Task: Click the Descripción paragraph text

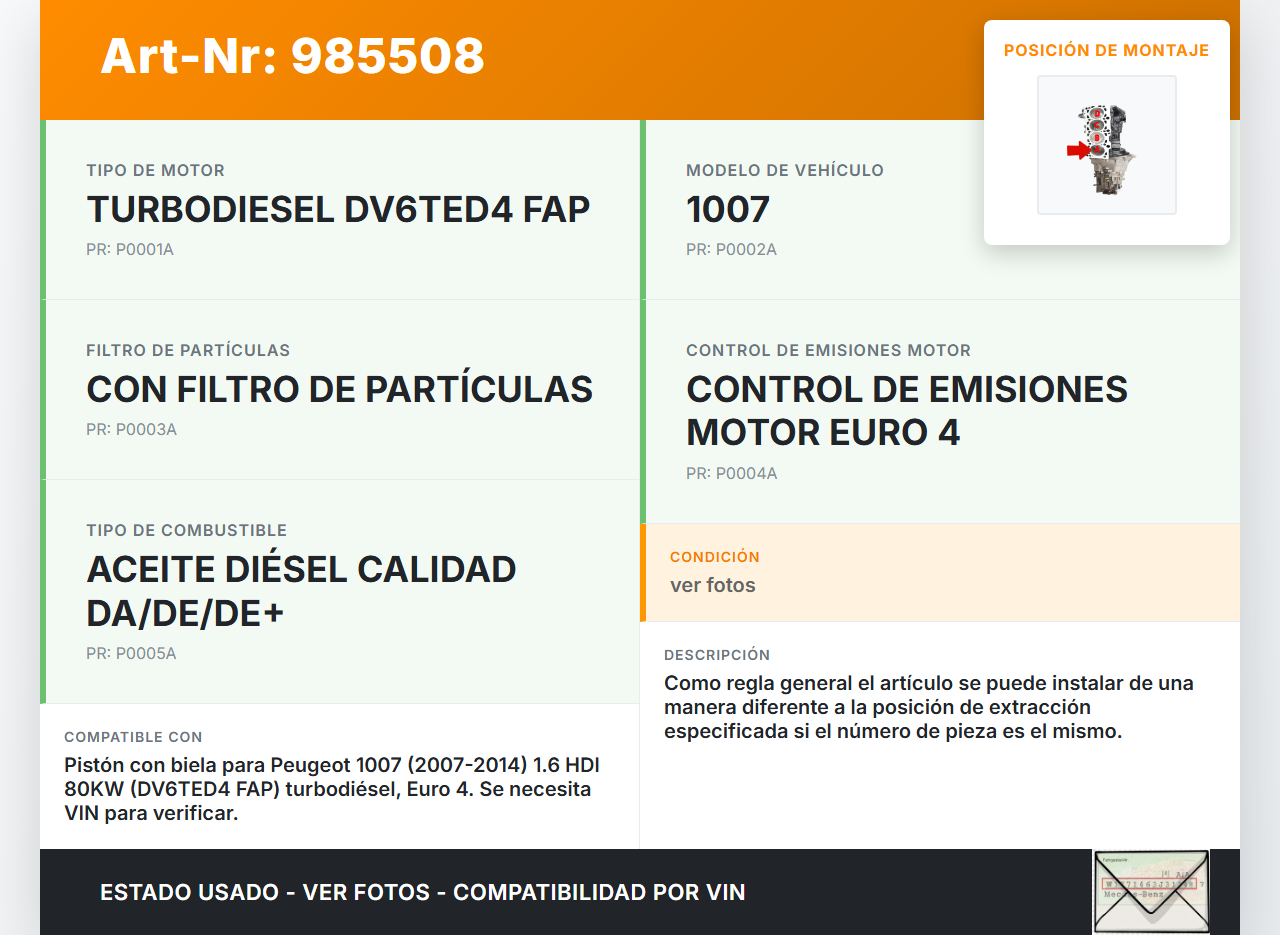Action: tap(928, 707)
